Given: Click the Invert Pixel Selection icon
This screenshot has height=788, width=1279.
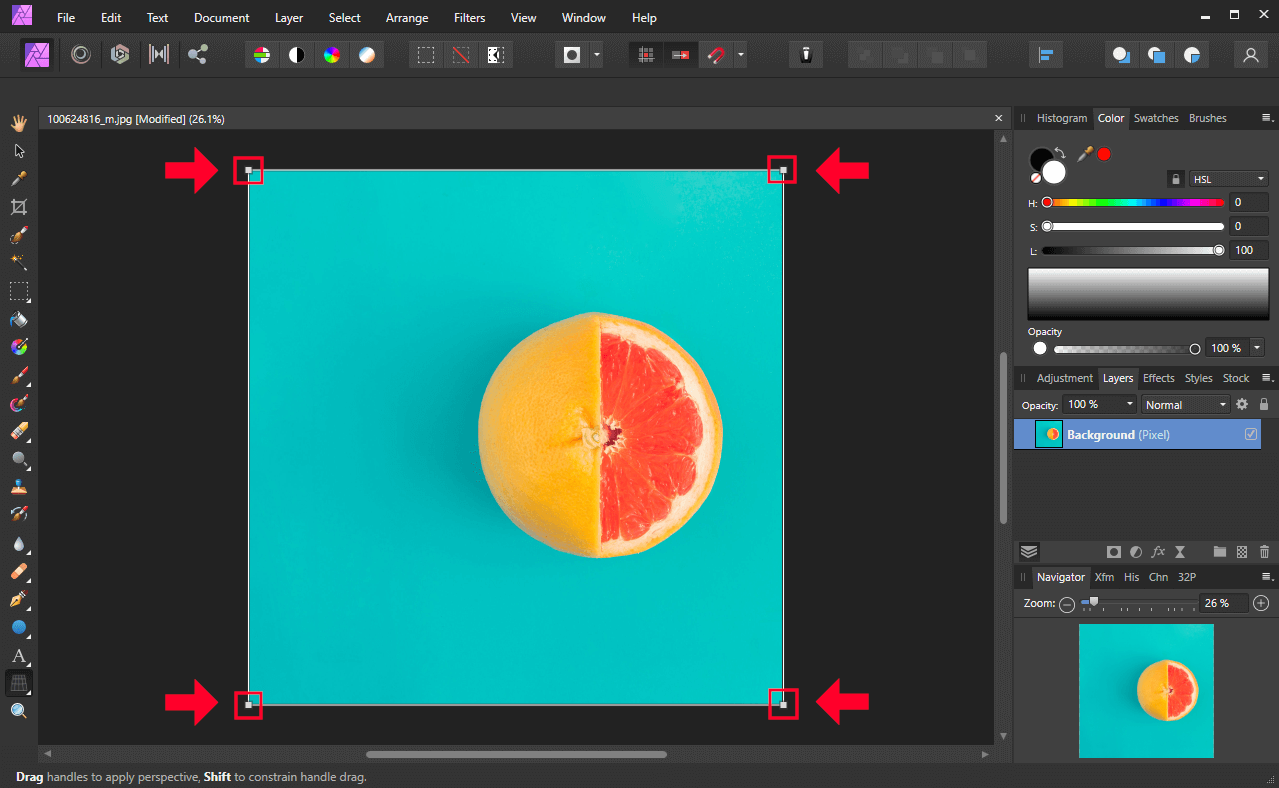Looking at the screenshot, I should pyautogui.click(x=494, y=55).
